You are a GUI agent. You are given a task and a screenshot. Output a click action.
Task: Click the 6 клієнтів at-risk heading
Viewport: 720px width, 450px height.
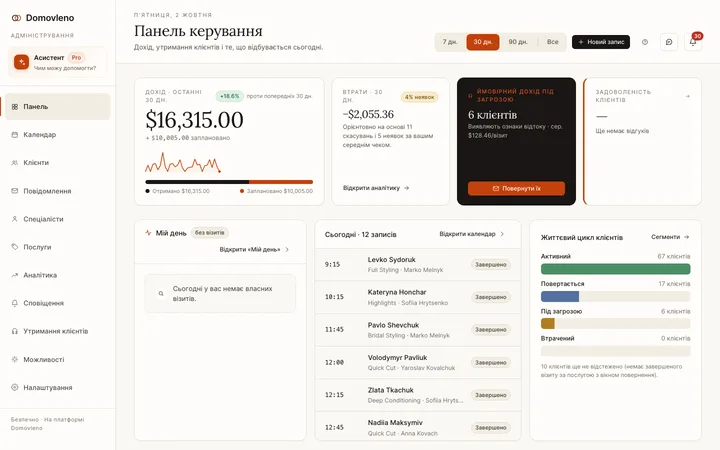(492, 115)
